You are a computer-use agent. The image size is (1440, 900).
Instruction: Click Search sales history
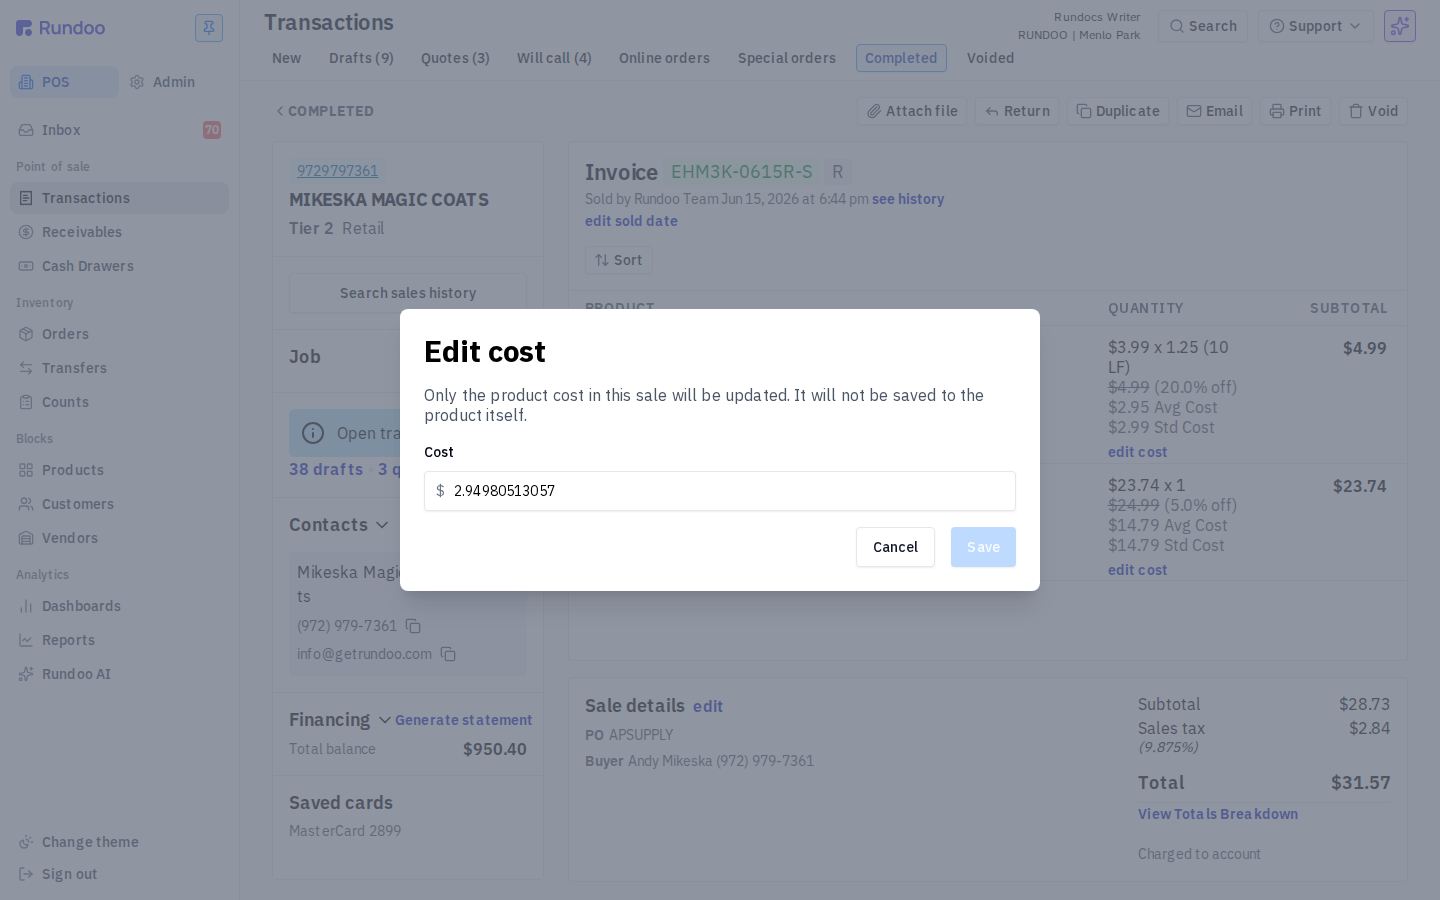(408, 293)
